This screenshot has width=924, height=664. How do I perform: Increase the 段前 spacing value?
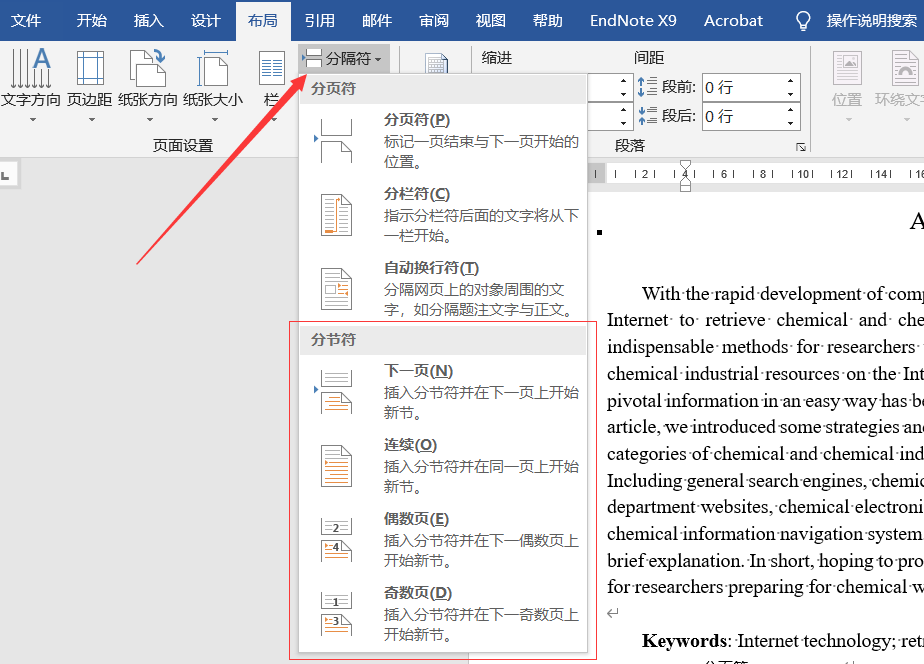791,81
